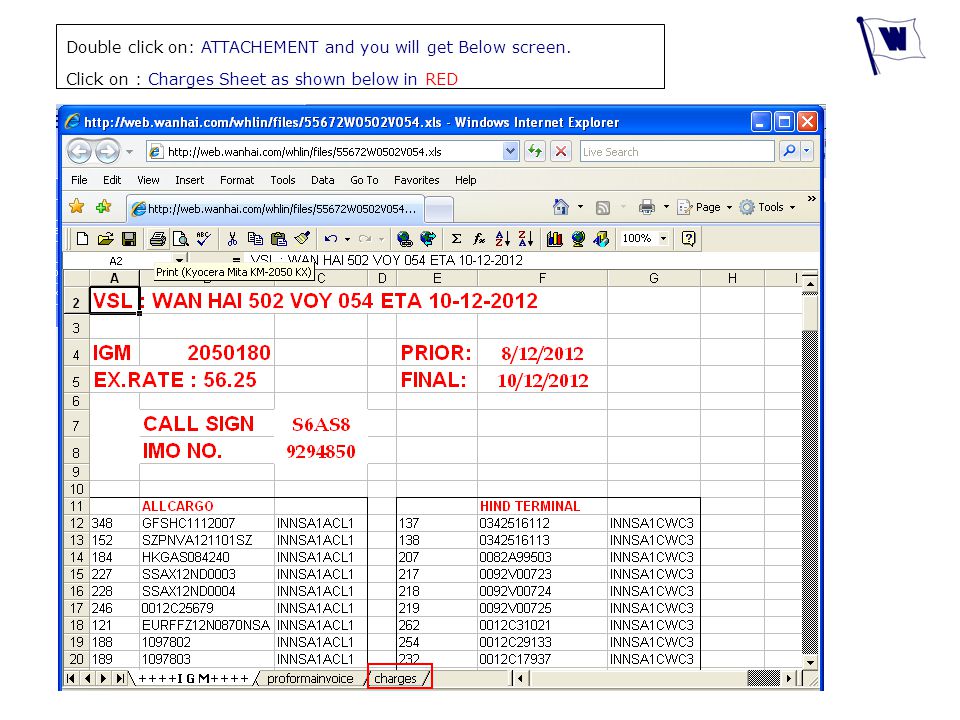Select the Format Painter brush icon
Screen dimensions: 960x720
pos(302,238)
